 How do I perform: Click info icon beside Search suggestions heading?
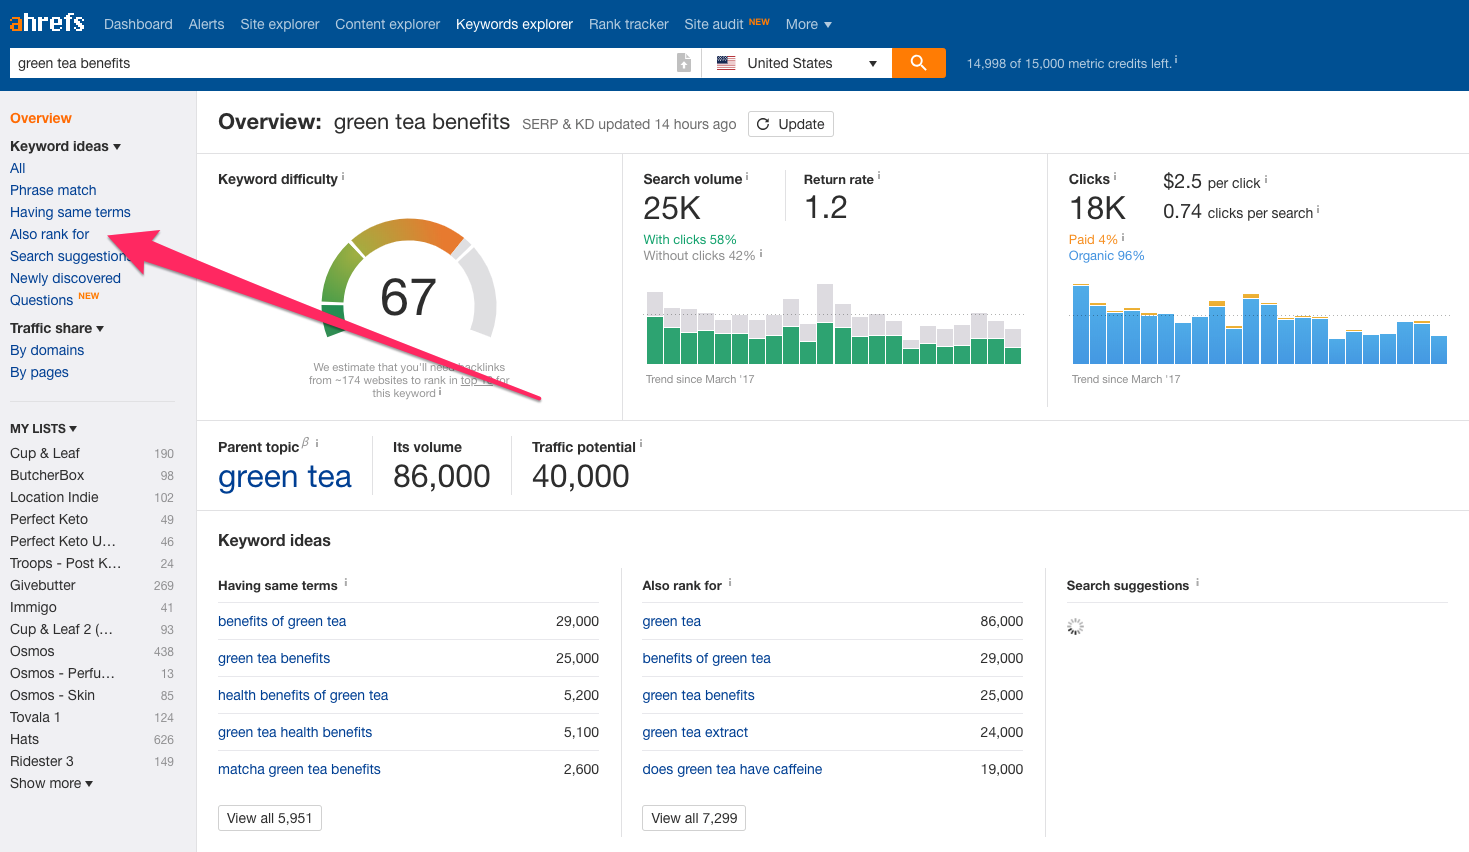tap(1197, 582)
